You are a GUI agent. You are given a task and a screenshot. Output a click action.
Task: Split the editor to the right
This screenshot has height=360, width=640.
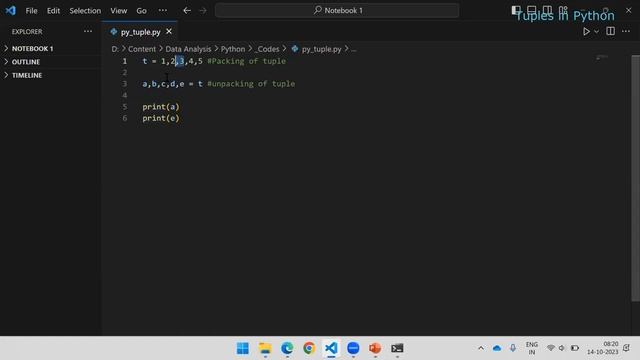pos(610,31)
